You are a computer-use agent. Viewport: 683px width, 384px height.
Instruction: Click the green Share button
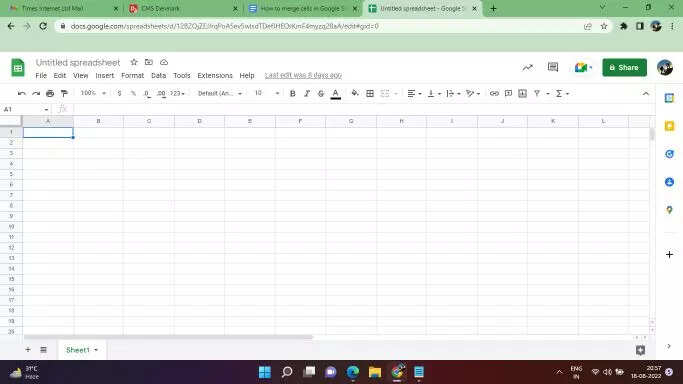click(624, 67)
